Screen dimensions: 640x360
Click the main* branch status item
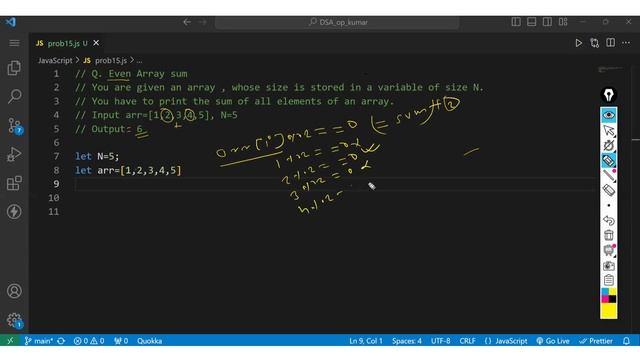click(38, 341)
